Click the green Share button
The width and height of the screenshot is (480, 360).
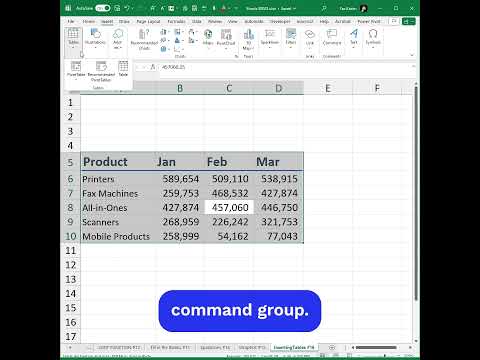pos(409,21)
